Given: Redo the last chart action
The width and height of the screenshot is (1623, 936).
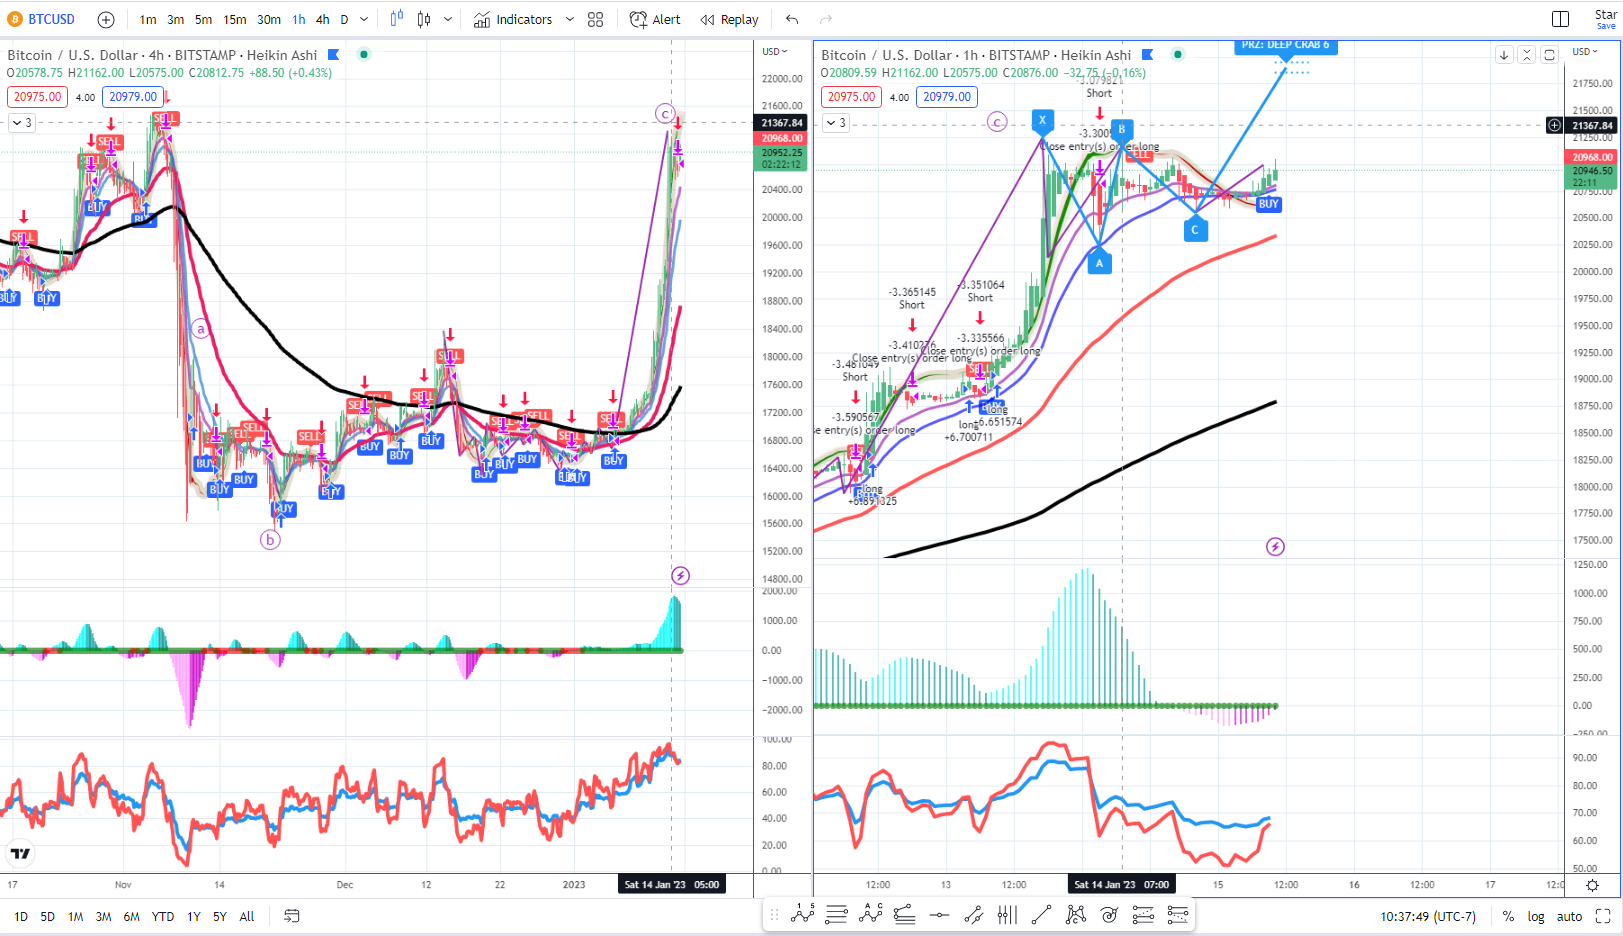Looking at the screenshot, I should [x=826, y=19].
